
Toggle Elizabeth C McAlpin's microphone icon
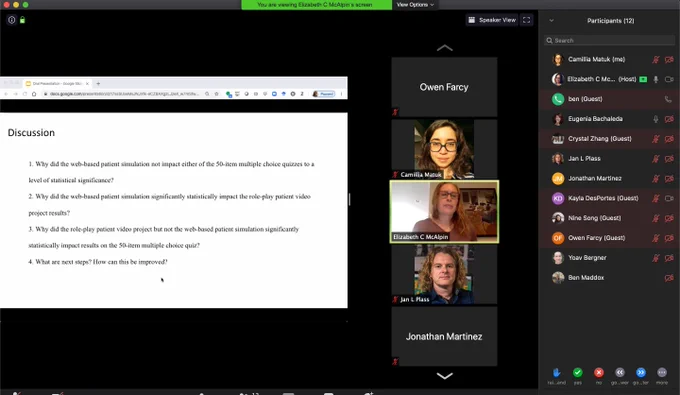[656, 79]
